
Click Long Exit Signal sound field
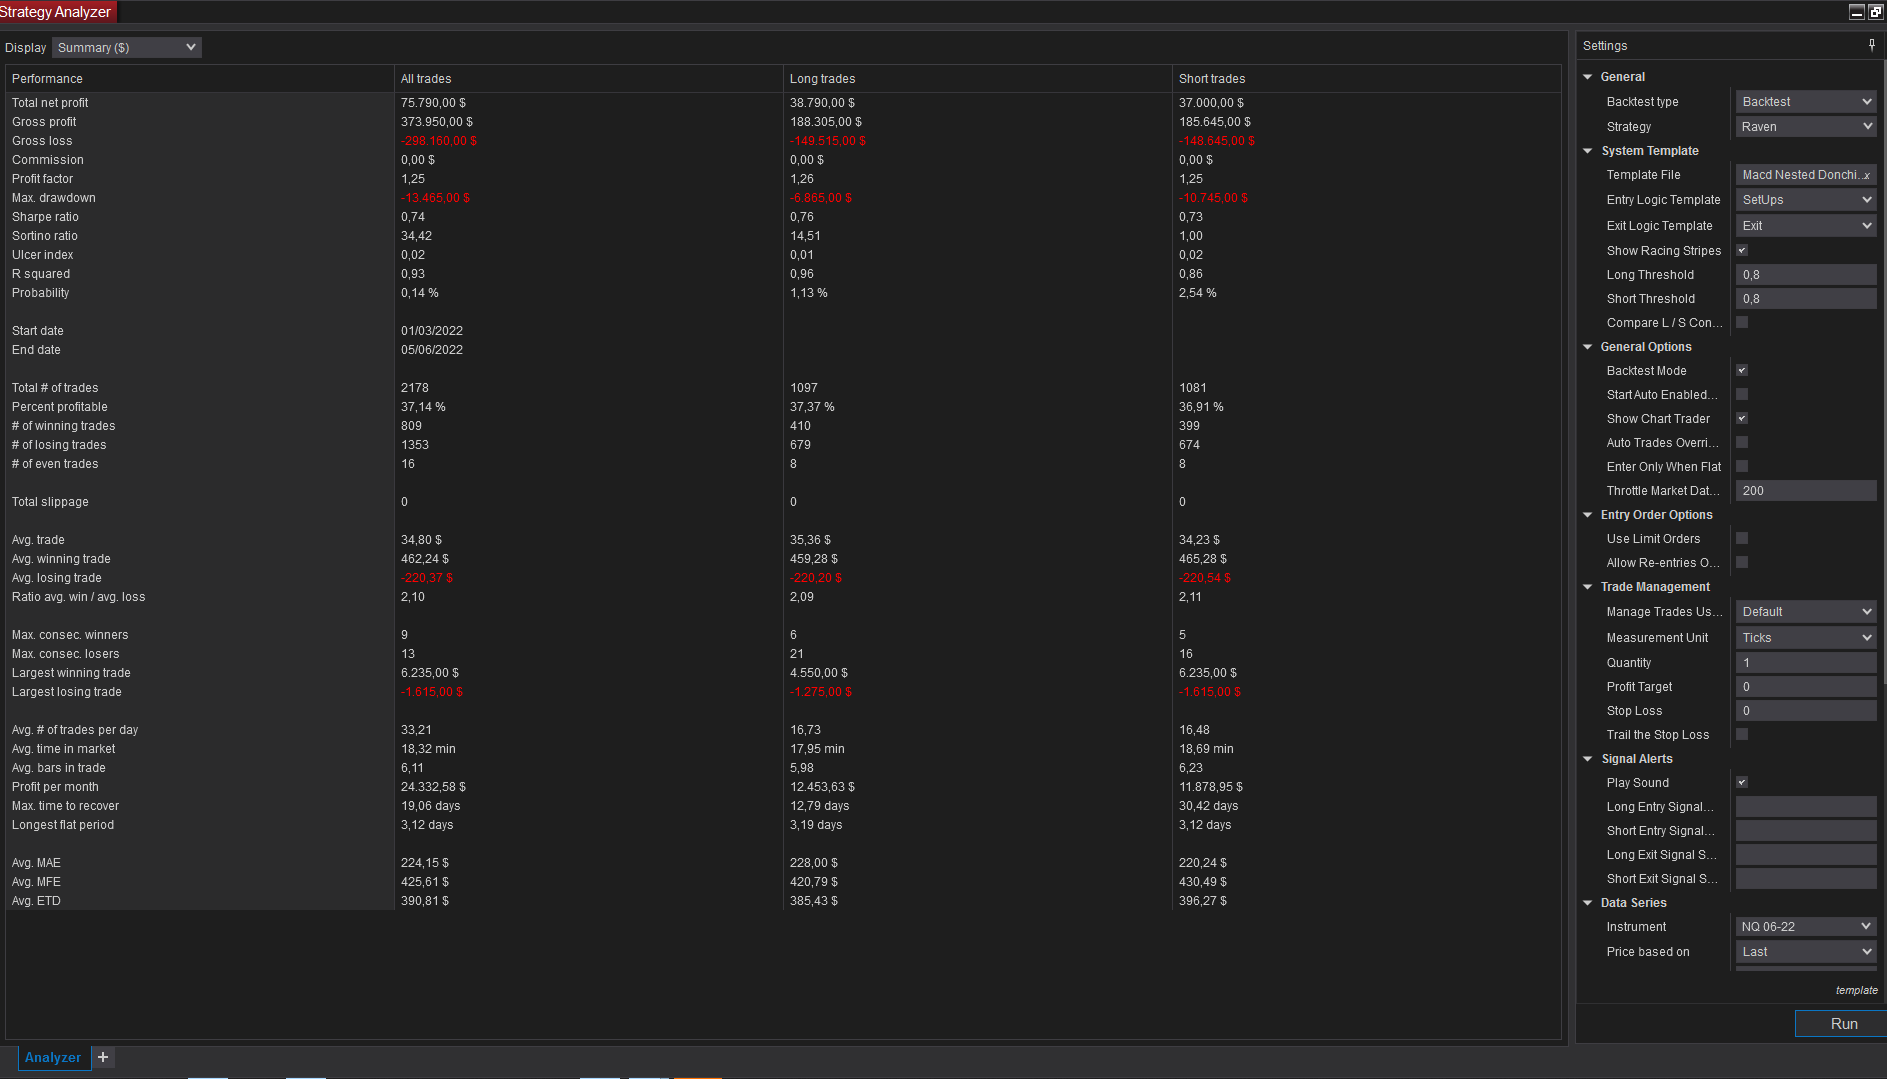point(1806,855)
